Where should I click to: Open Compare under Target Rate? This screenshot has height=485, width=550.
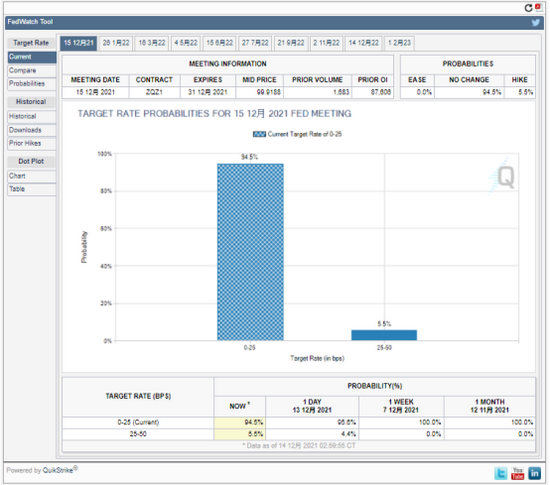coord(32,70)
